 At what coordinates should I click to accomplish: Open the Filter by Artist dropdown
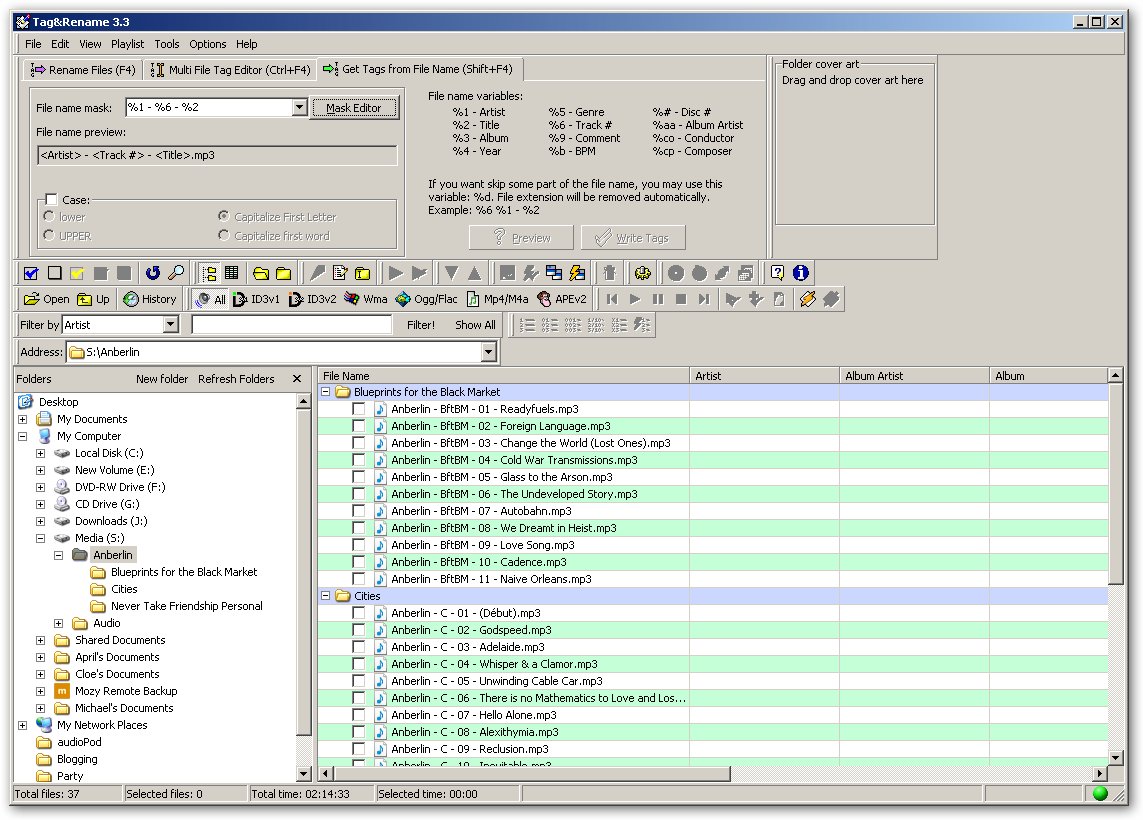click(171, 325)
